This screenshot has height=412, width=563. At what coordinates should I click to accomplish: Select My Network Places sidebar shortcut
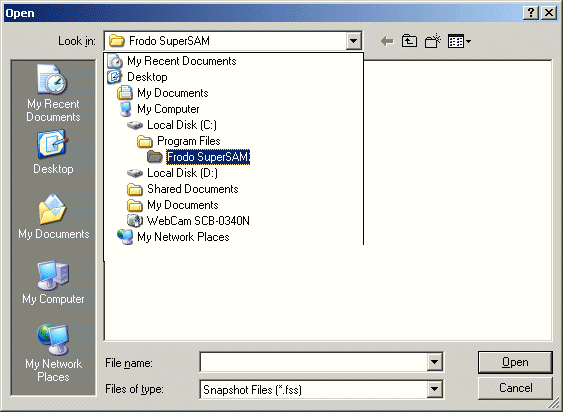click(53, 353)
